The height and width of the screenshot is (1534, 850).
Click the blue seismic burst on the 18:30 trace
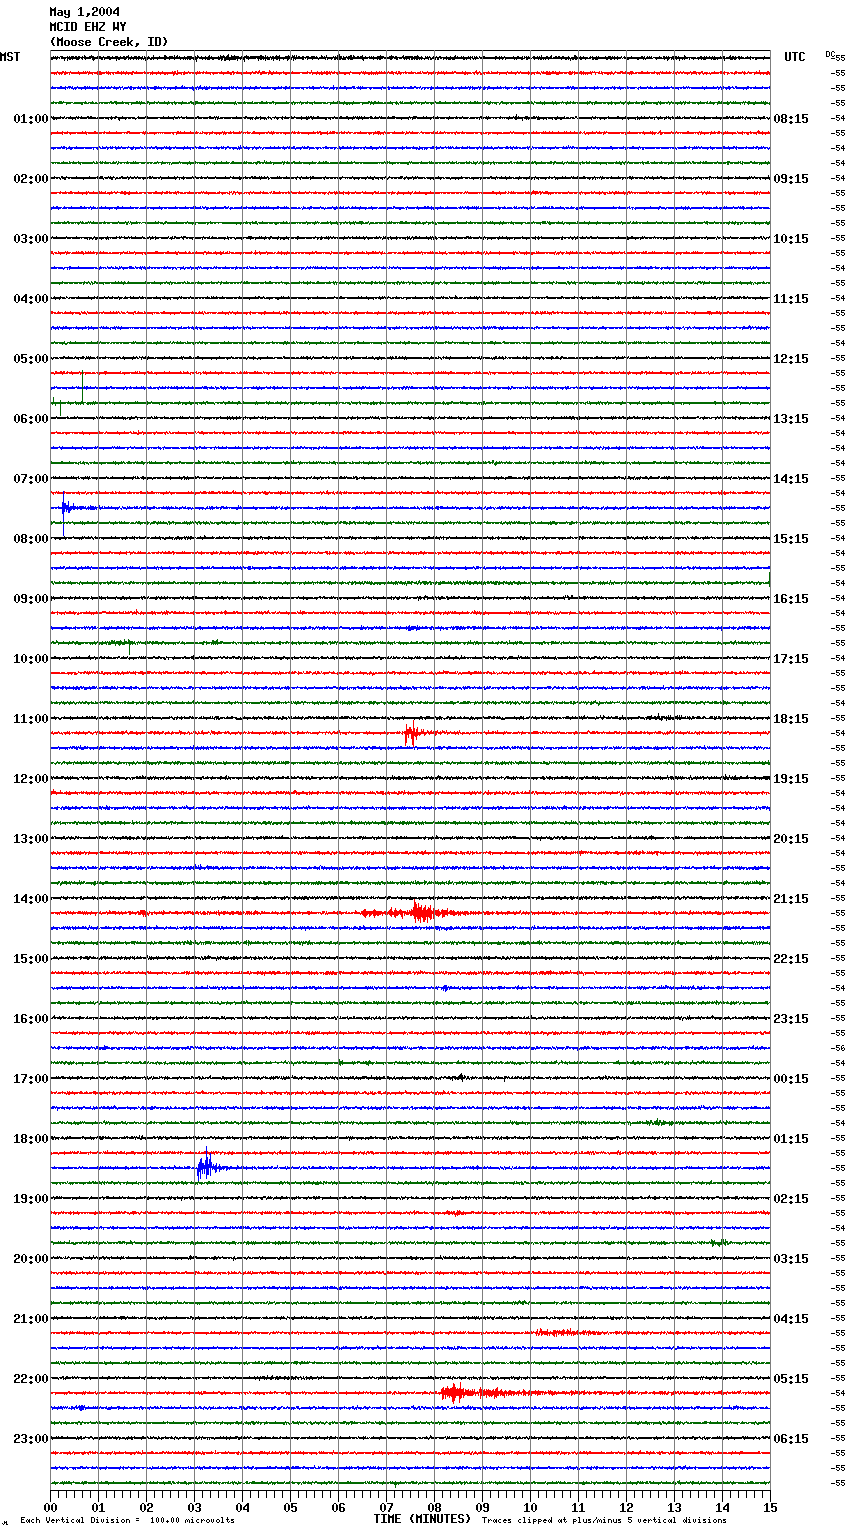pyautogui.click(x=206, y=1167)
